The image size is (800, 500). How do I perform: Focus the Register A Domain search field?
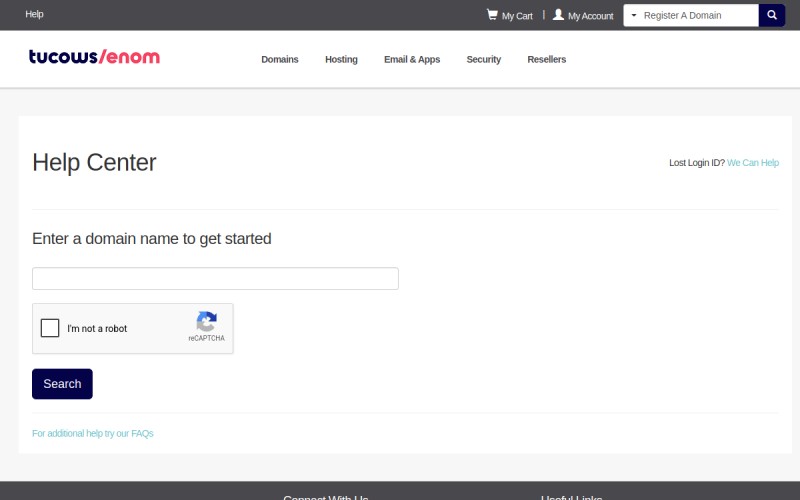pyautogui.click(x=699, y=15)
